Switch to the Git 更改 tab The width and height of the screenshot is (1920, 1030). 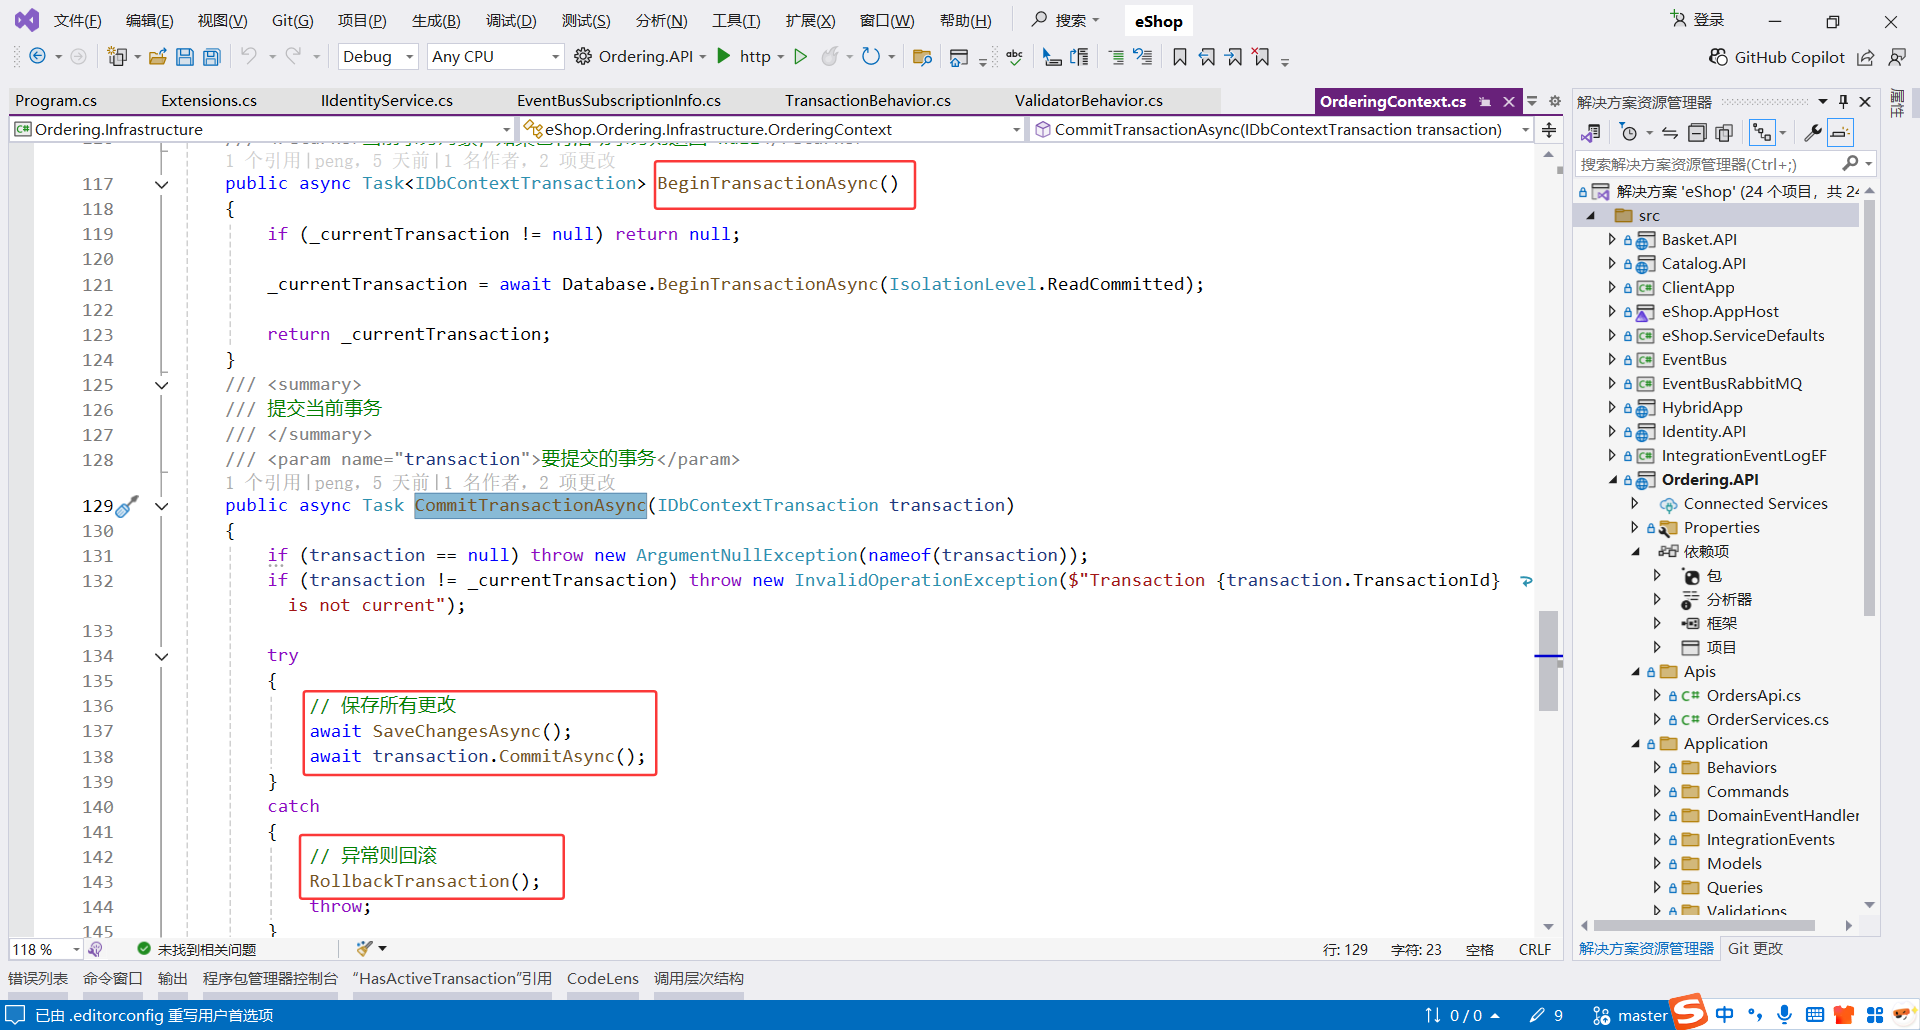pyautogui.click(x=1755, y=949)
